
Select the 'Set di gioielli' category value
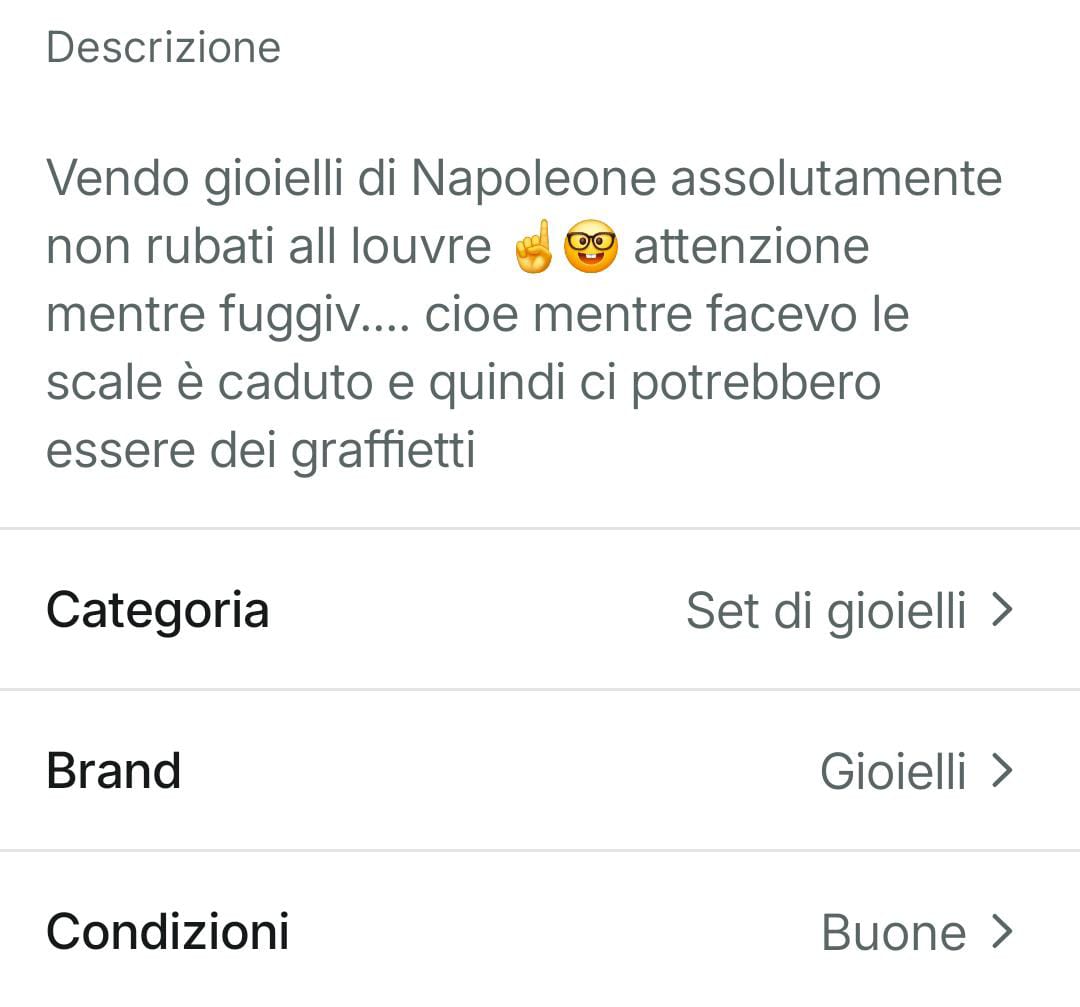(x=826, y=611)
